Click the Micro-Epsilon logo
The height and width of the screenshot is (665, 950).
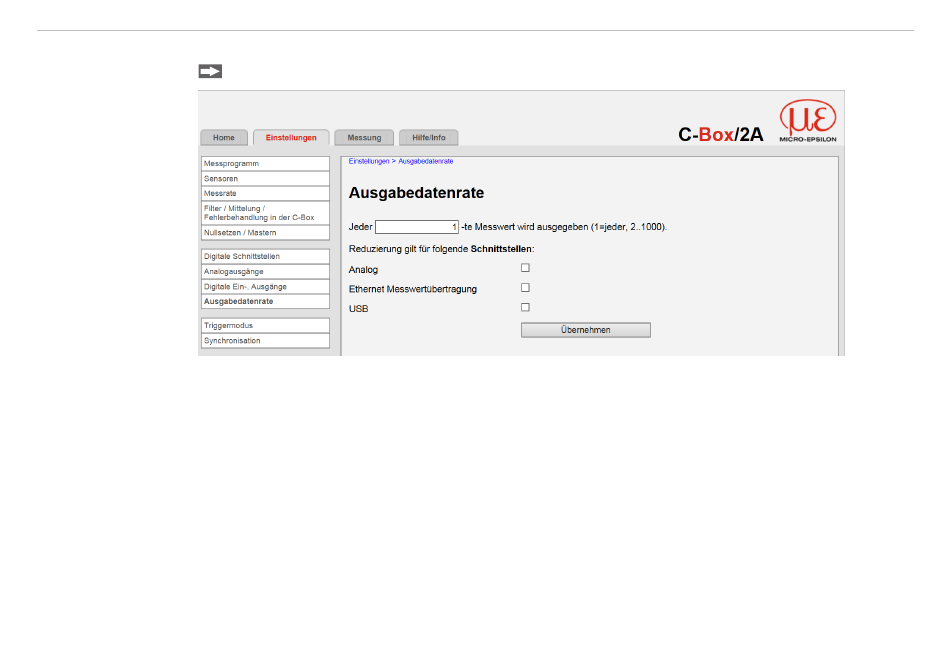coord(808,121)
